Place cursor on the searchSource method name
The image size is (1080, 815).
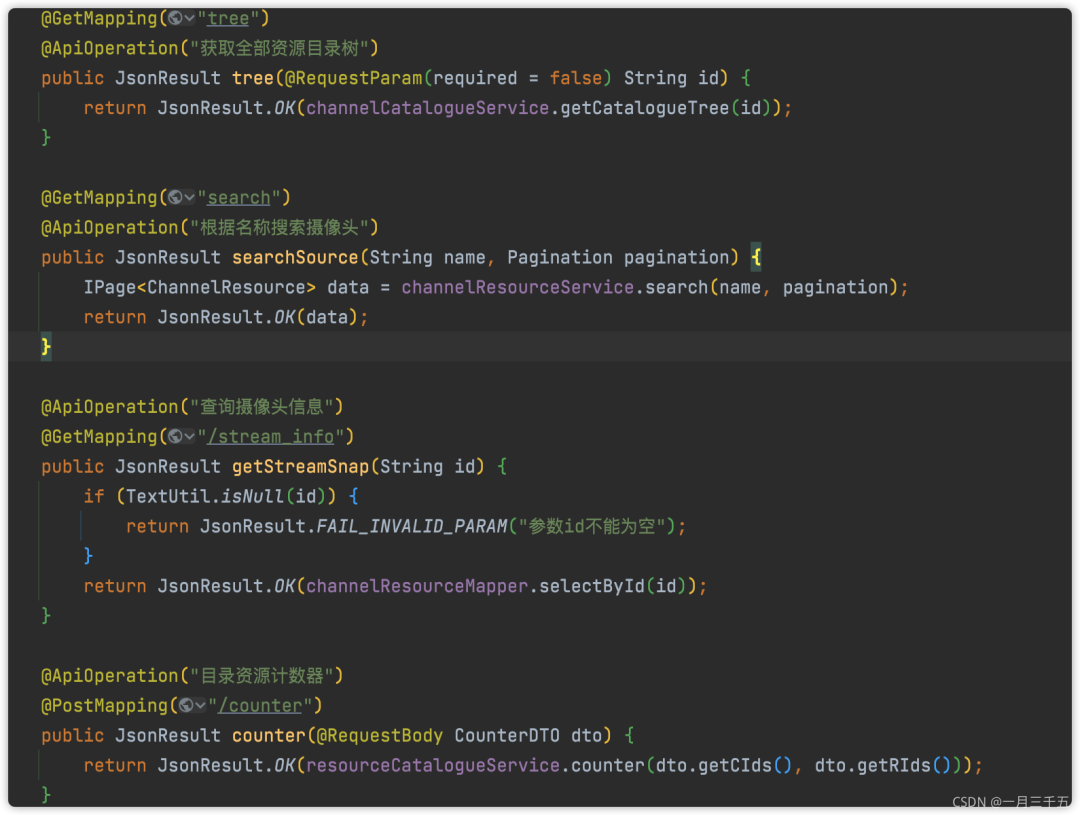[x=294, y=257]
